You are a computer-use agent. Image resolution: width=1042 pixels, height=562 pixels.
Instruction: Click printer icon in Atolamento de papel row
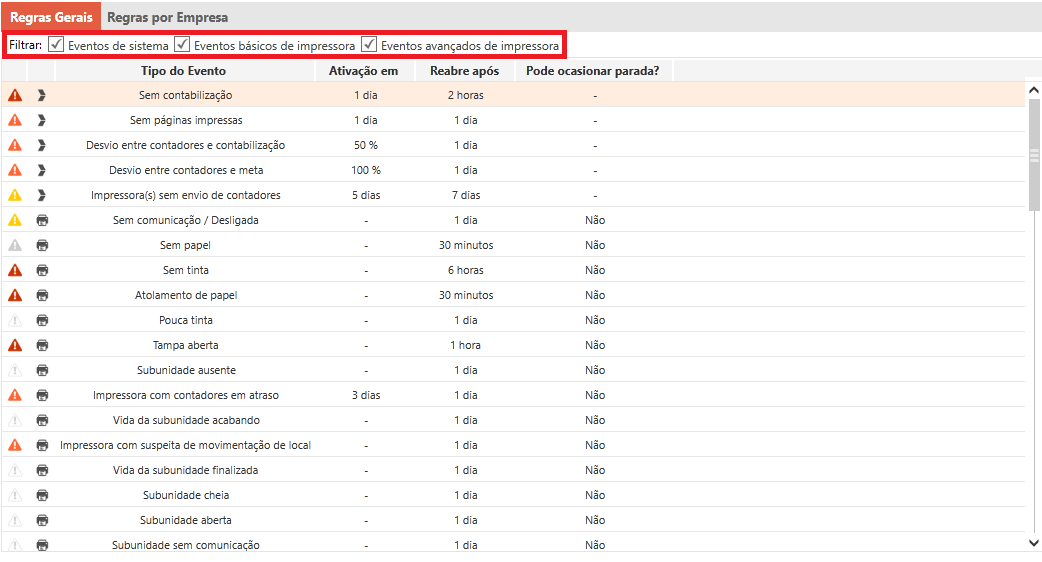[x=42, y=295]
